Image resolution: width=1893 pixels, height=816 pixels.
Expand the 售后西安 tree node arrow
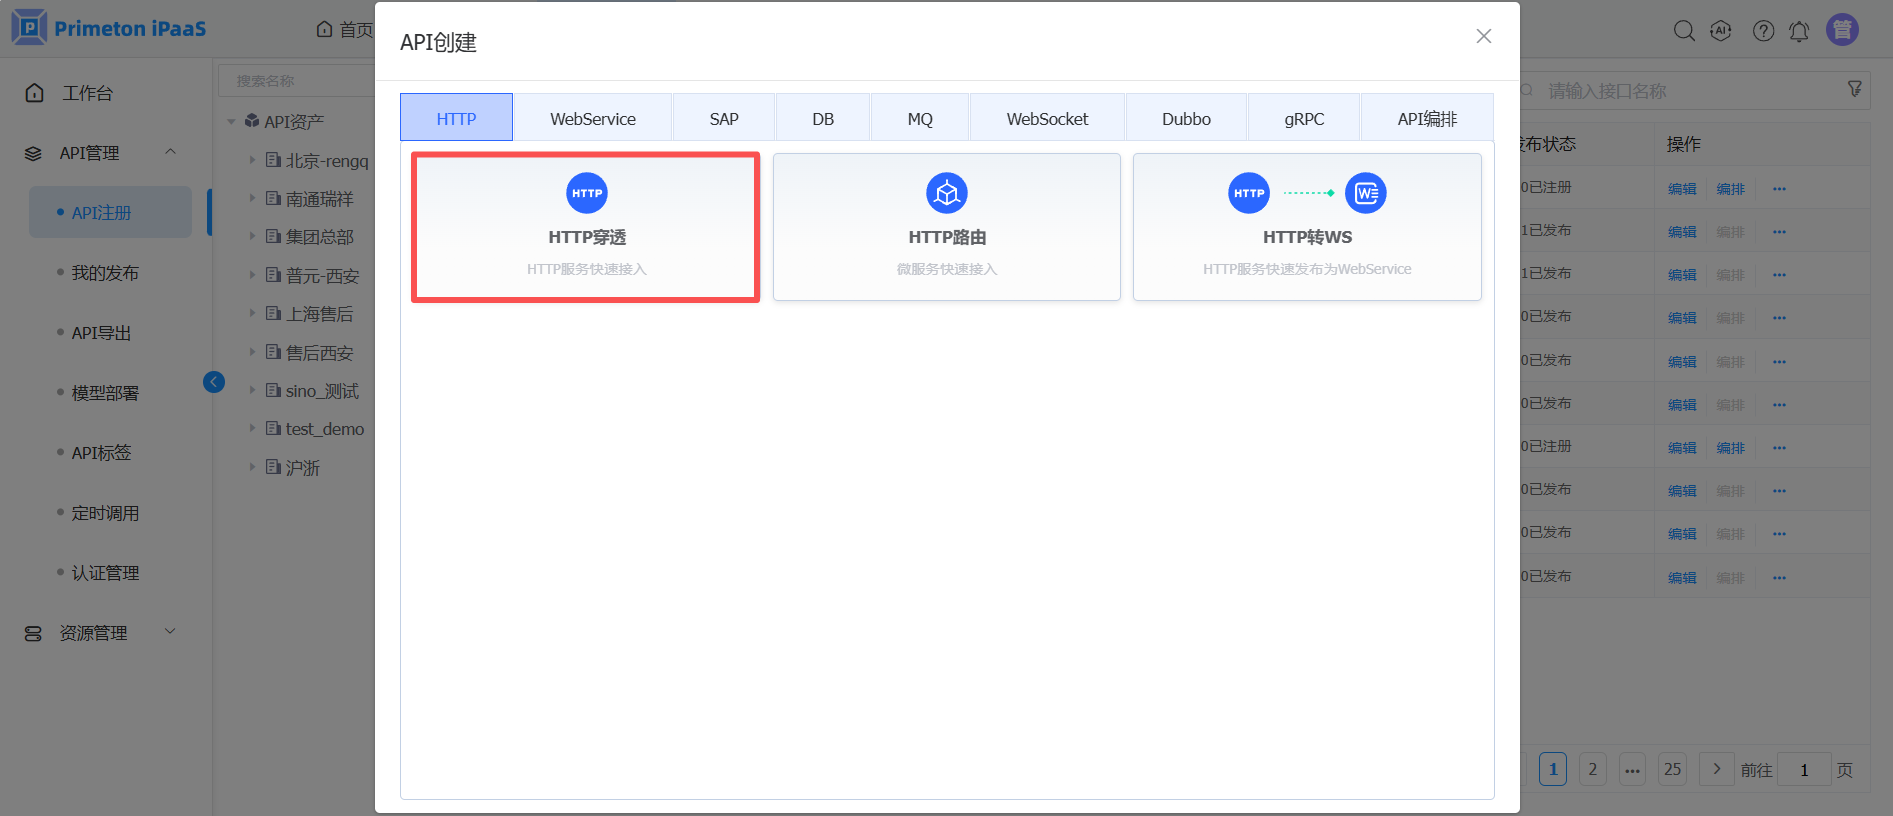coord(252,352)
